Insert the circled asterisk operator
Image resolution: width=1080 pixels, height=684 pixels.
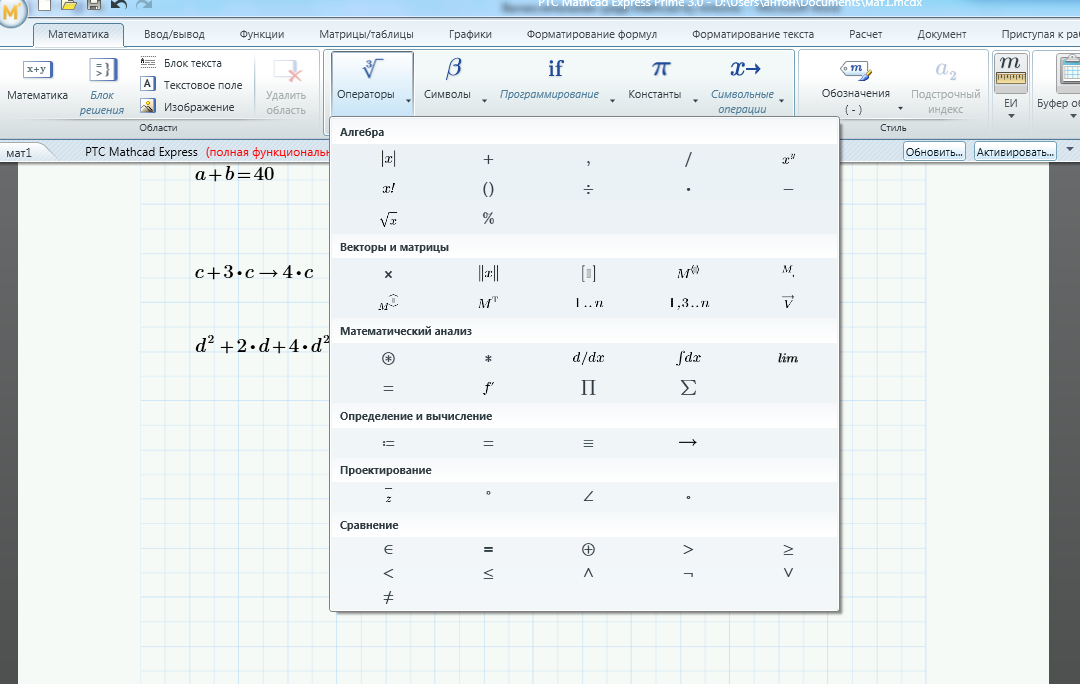tap(388, 358)
